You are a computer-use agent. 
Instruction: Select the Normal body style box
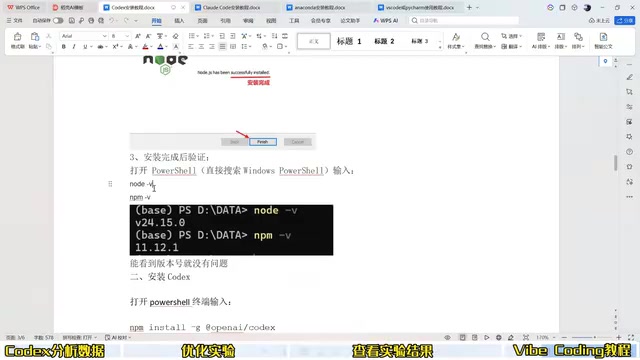[313, 41]
